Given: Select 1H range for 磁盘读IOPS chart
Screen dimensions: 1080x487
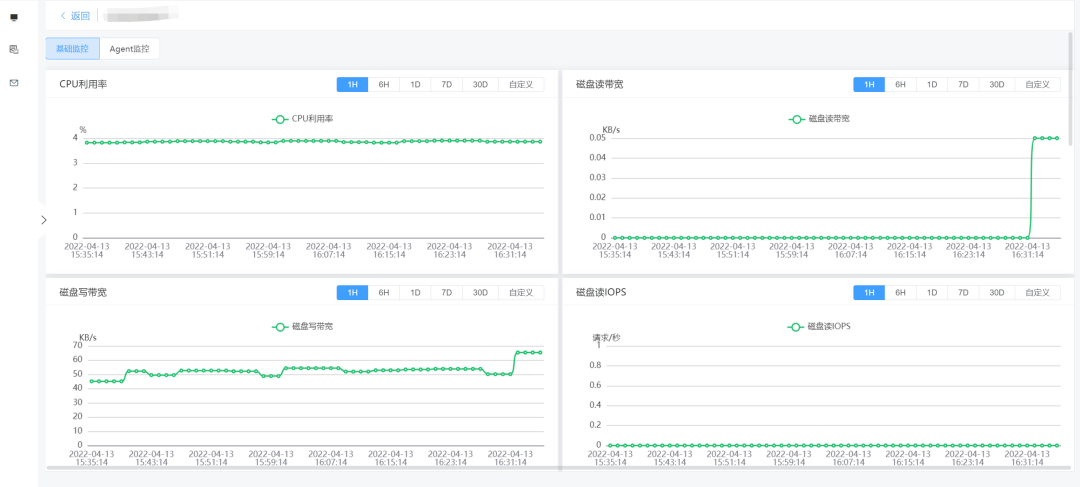Looking at the screenshot, I should point(869,292).
